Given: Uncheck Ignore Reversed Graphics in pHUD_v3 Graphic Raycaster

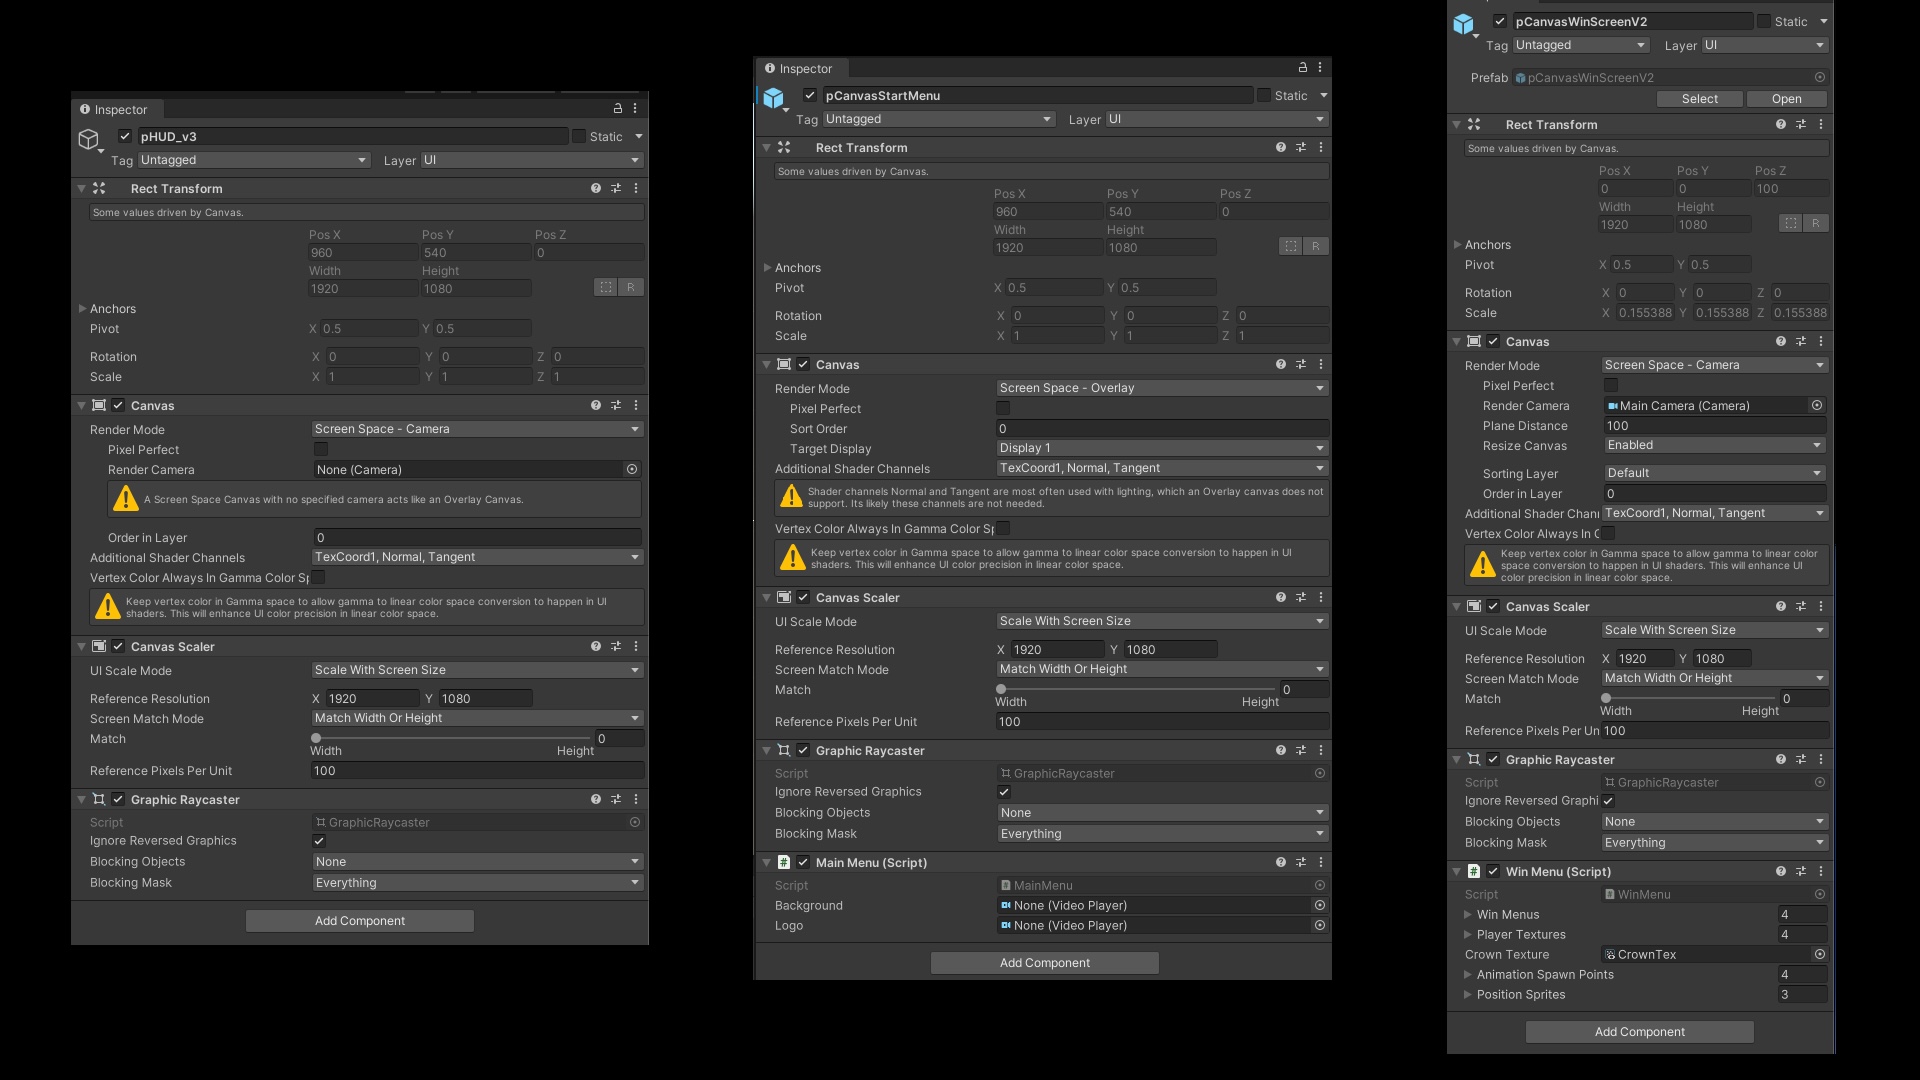Looking at the screenshot, I should coord(319,841).
